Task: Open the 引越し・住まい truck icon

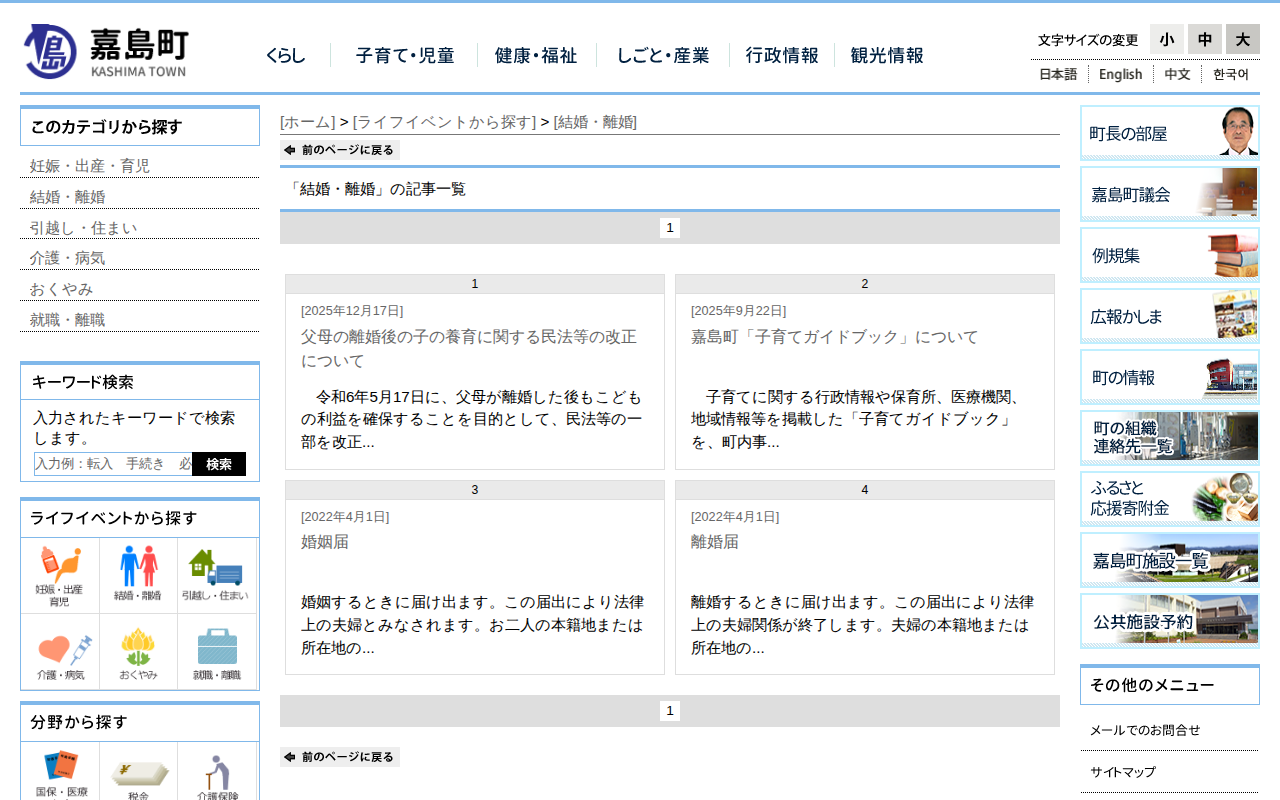Action: click(215, 576)
